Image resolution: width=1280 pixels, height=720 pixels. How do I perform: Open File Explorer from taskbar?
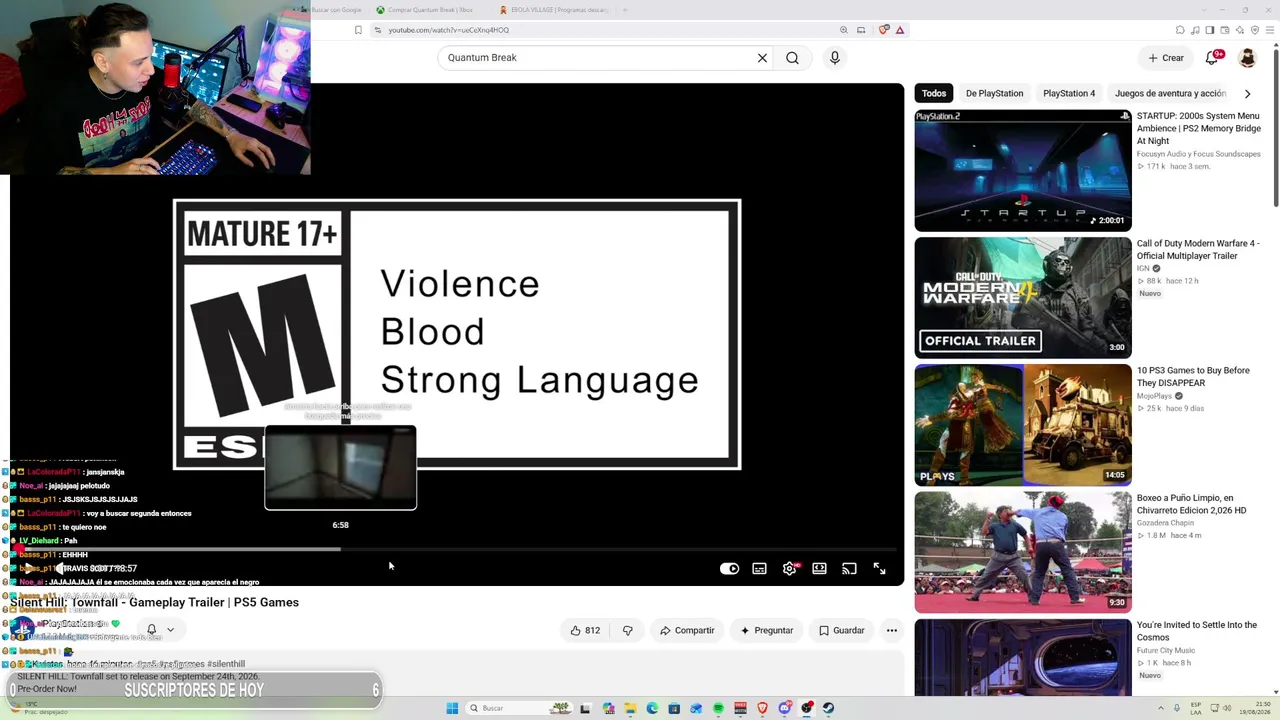pyautogui.click(x=630, y=708)
